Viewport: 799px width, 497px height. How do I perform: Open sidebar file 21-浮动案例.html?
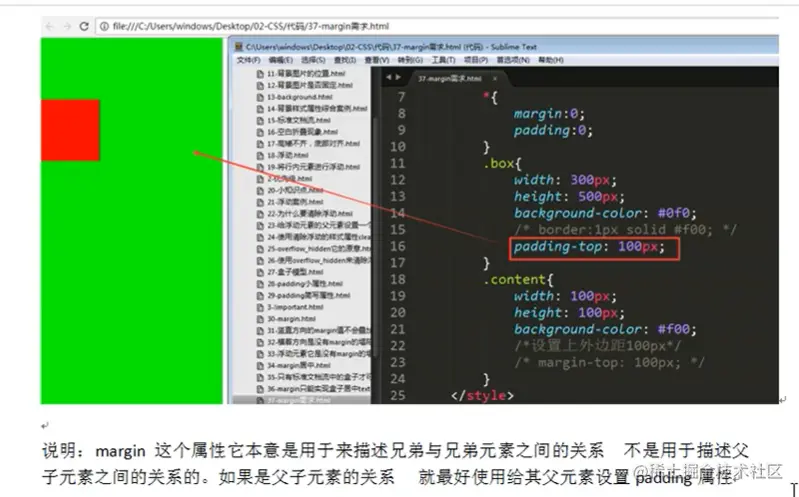coord(295,202)
